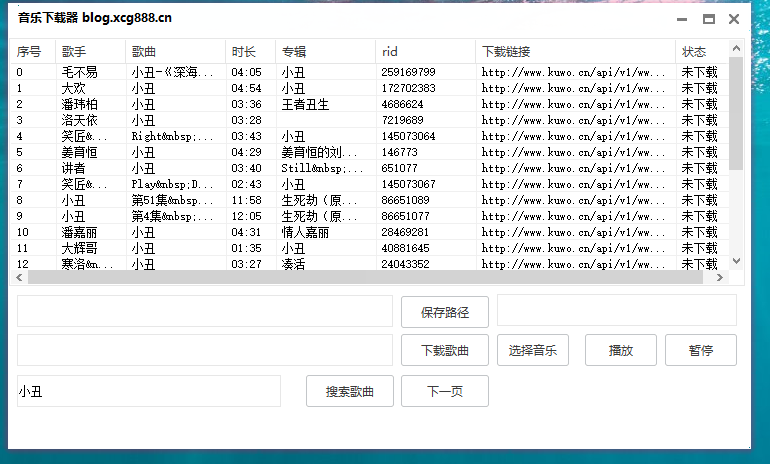770x464 pixels.
Task: Sort by 序号 column header
Action: point(33,52)
